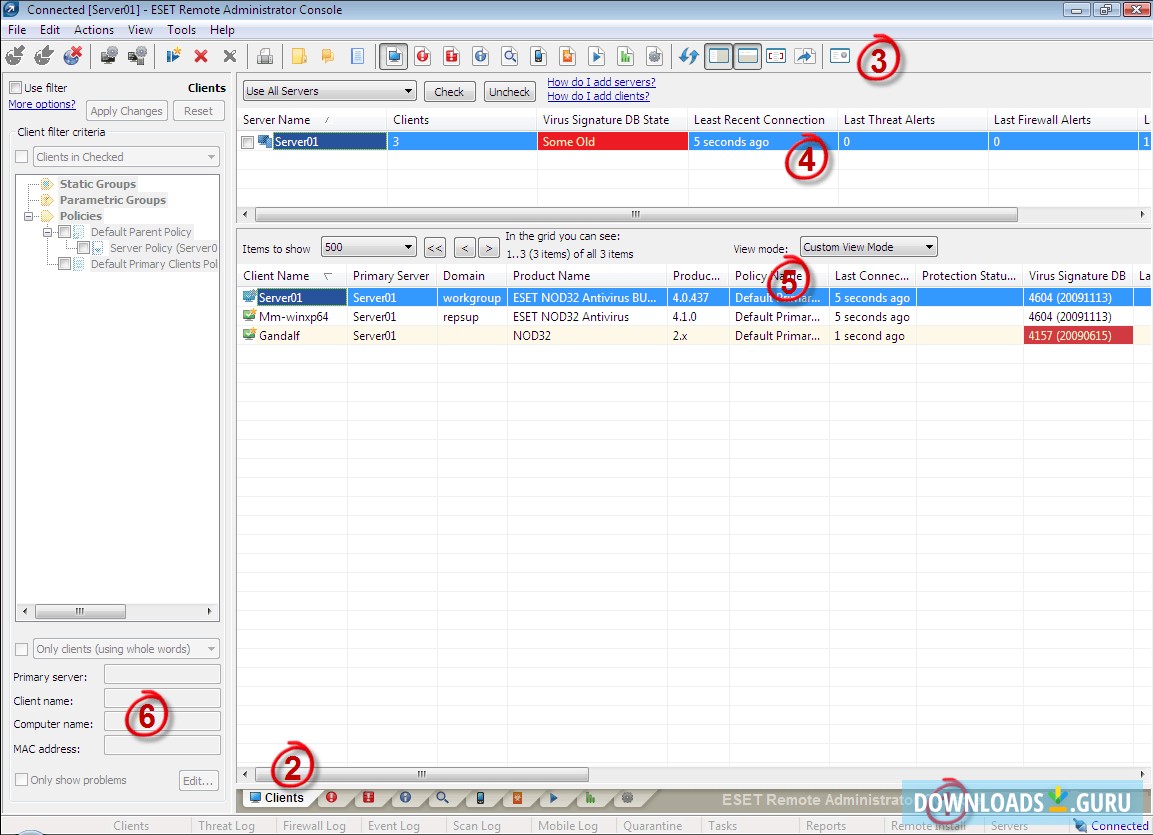The height and width of the screenshot is (835, 1153).
Task: Click the refresh icon with blue arrows
Action: [x=689, y=57]
